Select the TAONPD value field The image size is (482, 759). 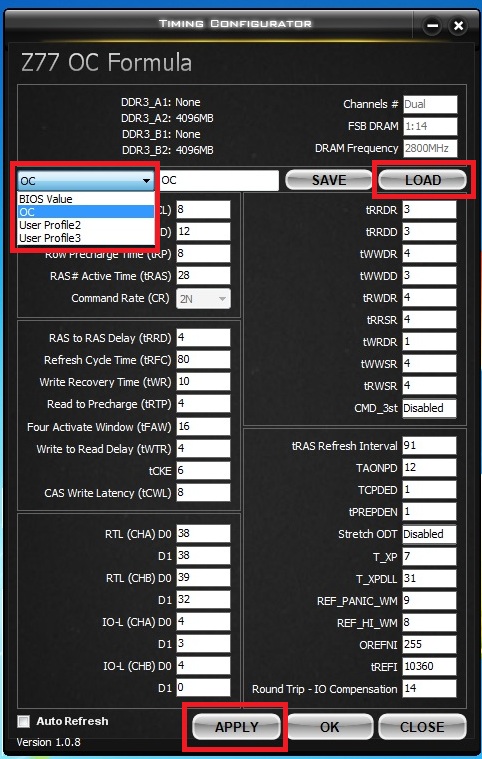click(429, 468)
